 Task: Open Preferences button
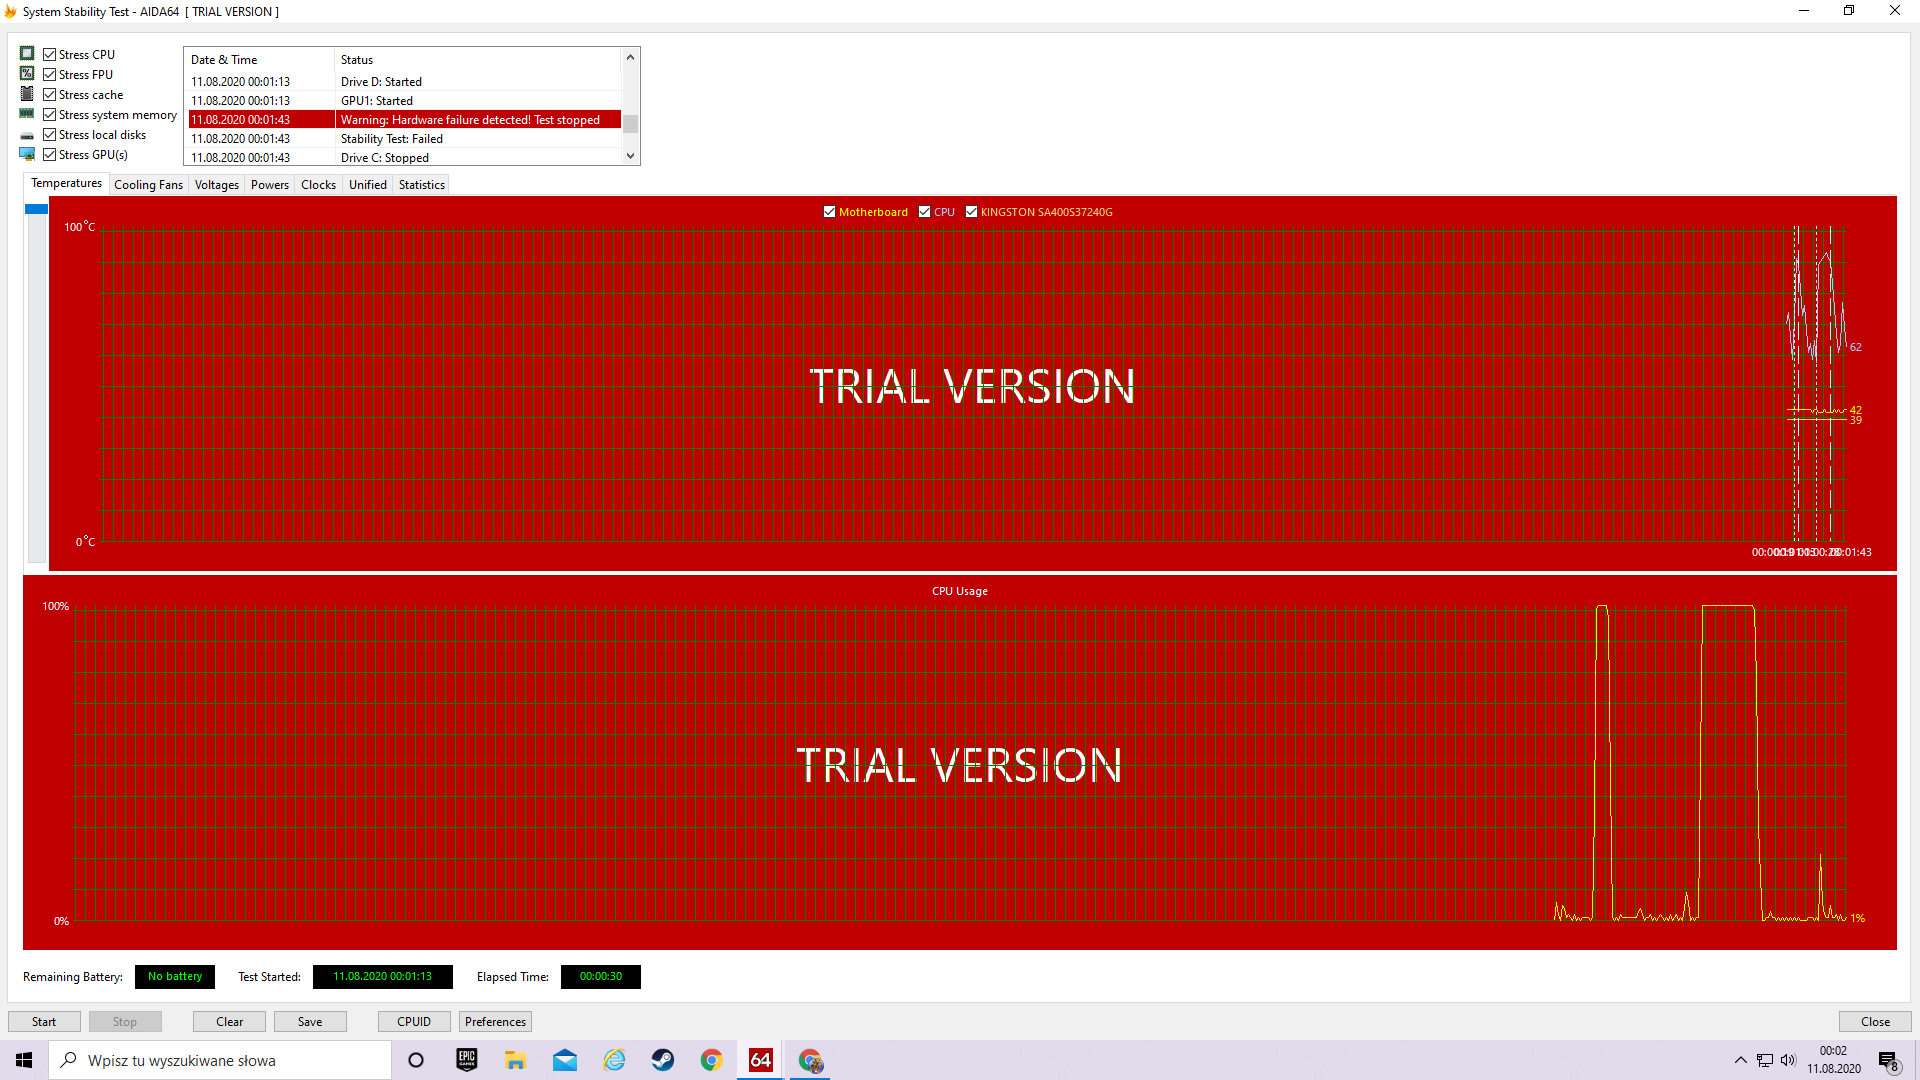point(495,1021)
